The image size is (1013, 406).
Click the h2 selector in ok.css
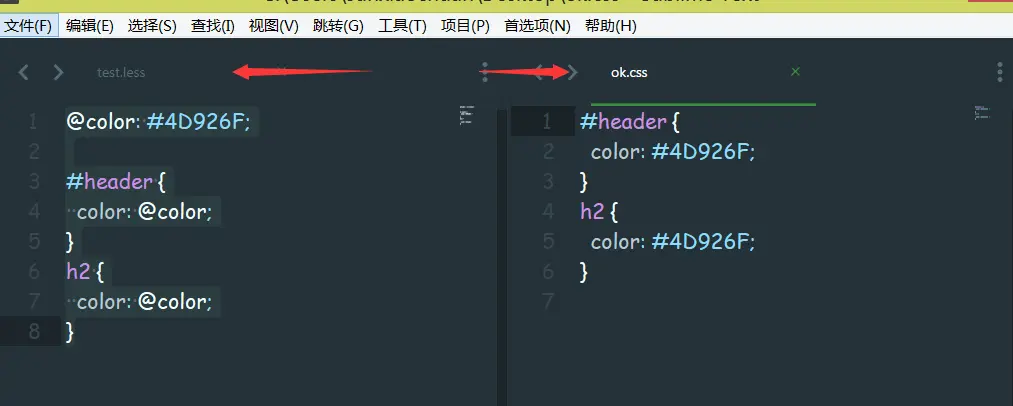coord(592,211)
